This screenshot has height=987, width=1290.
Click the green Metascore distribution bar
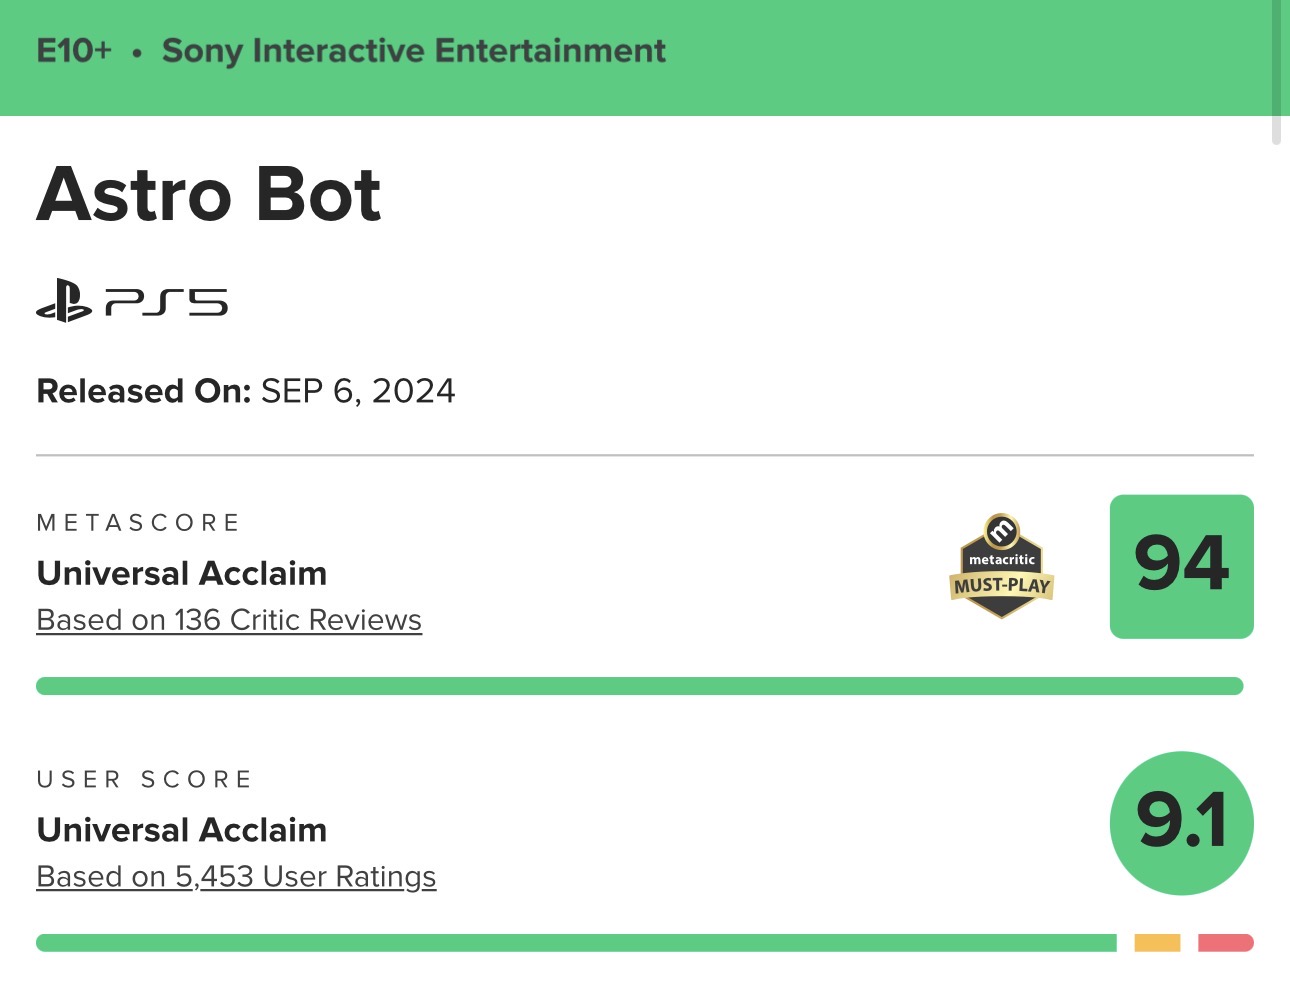coord(639,686)
